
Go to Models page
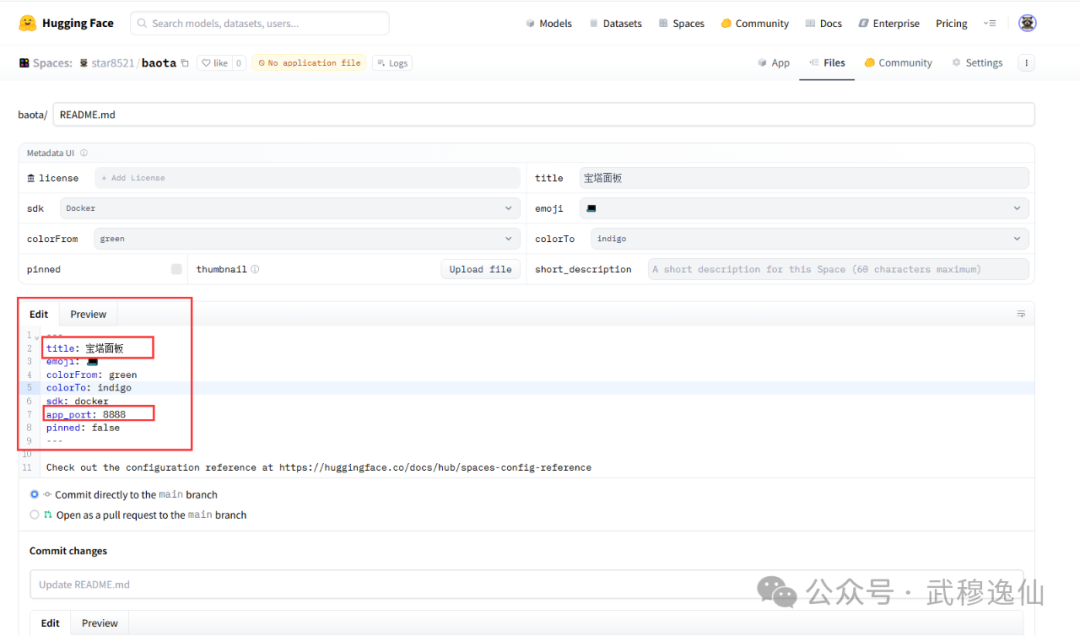click(x=548, y=23)
